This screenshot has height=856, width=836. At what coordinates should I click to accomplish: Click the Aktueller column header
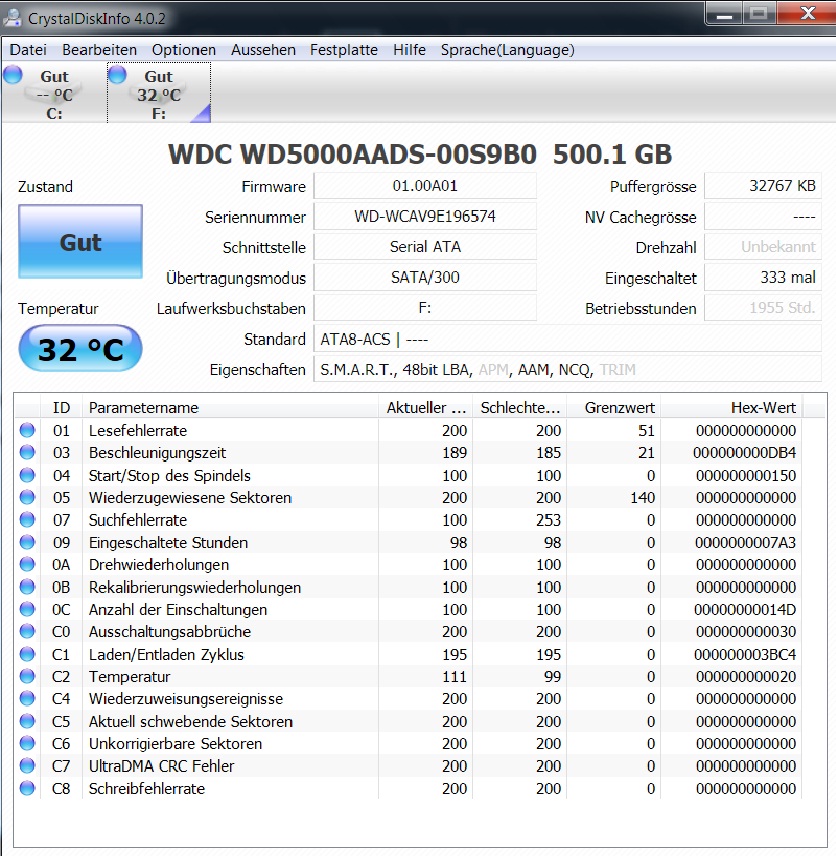[425, 407]
